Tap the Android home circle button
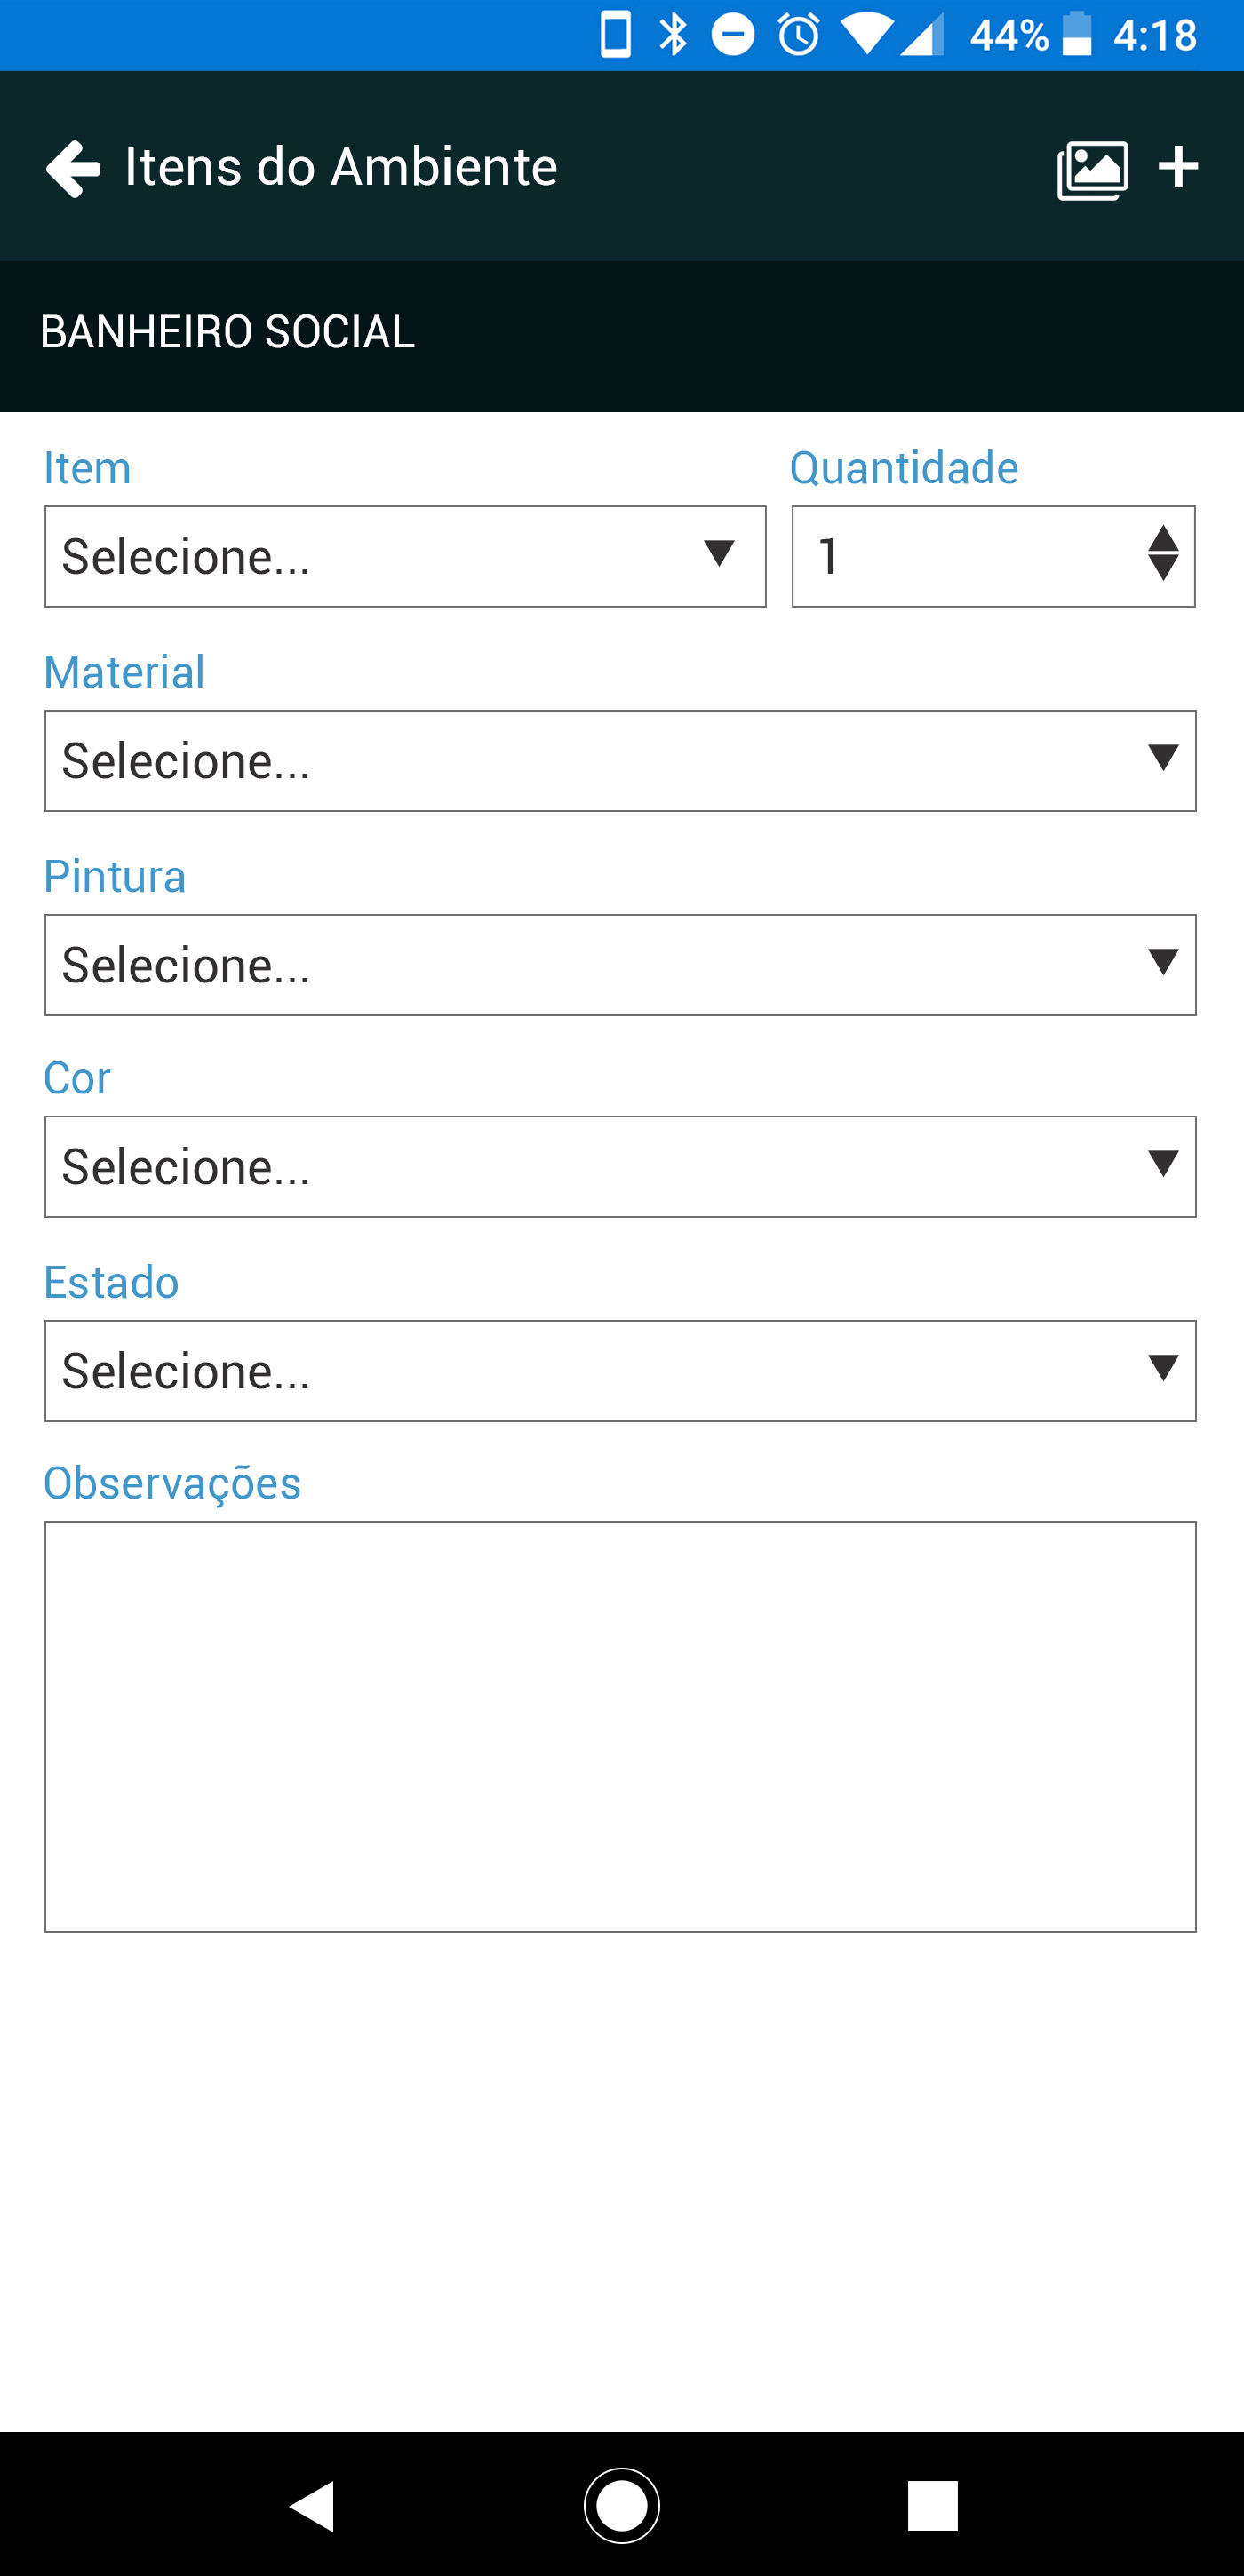Image resolution: width=1244 pixels, height=2576 pixels. point(622,2506)
